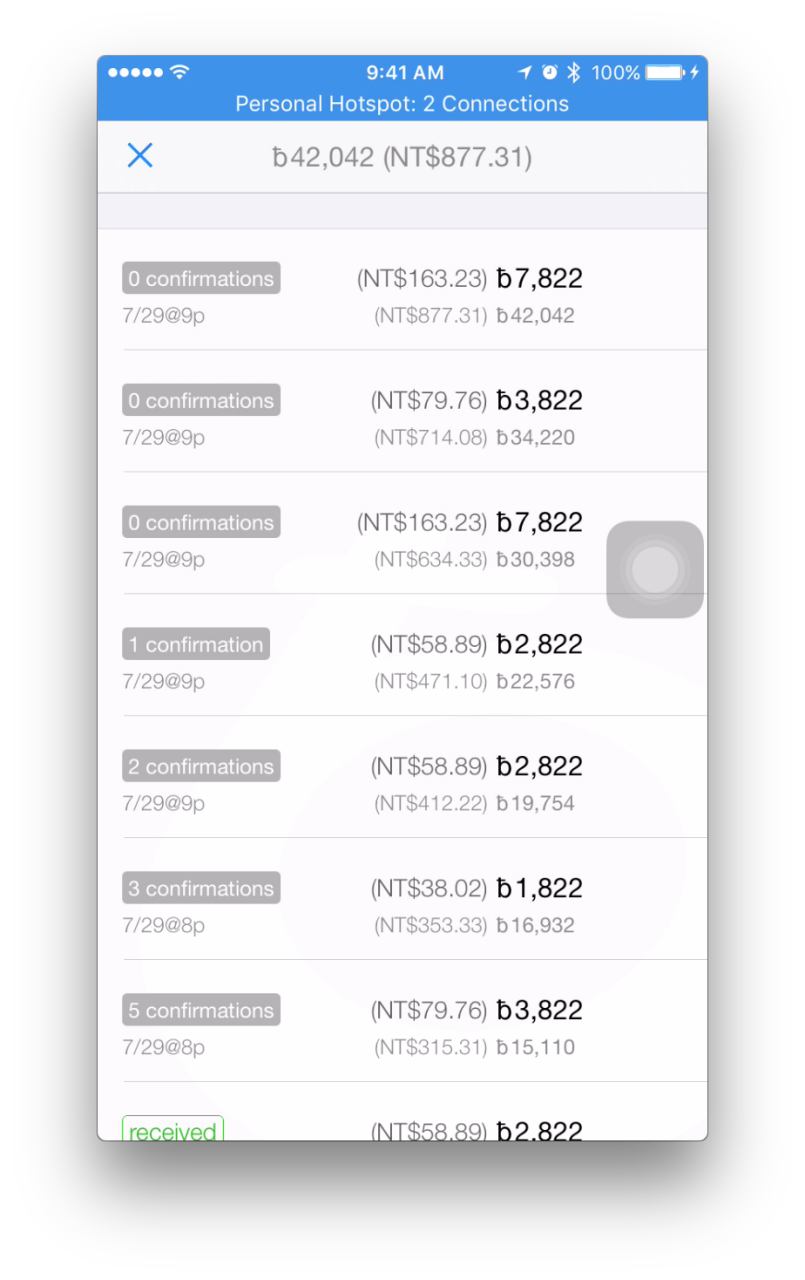Tap the '5 confirmations' status badge

(201, 1010)
